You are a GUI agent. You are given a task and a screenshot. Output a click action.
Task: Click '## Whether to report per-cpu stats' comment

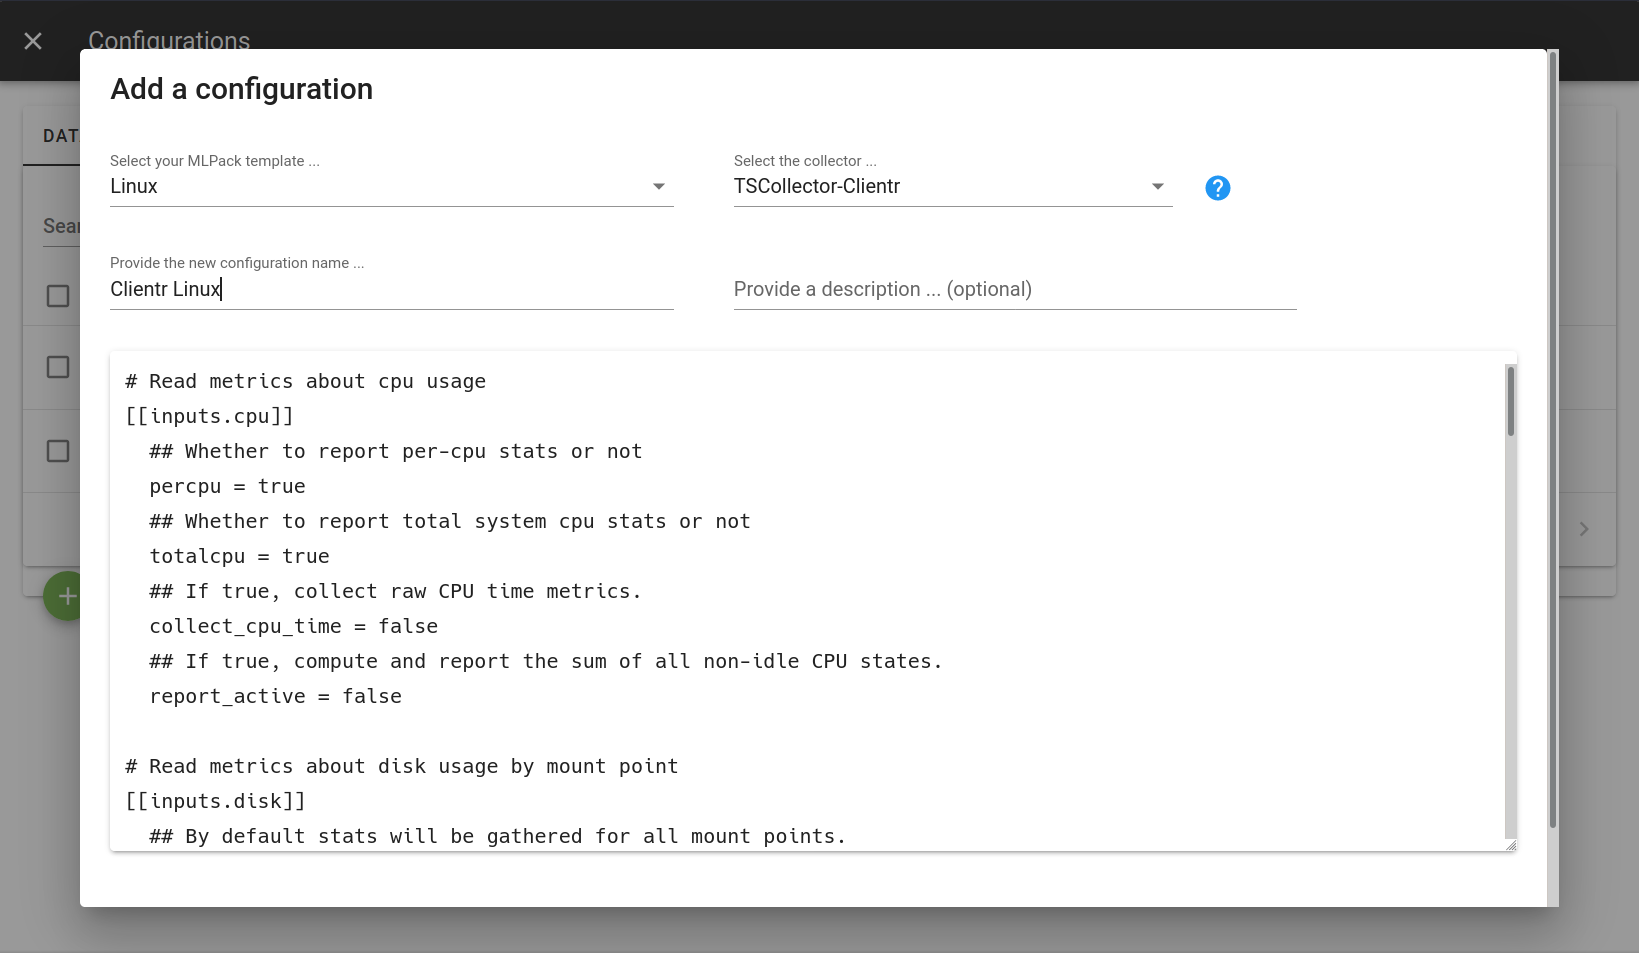(395, 451)
